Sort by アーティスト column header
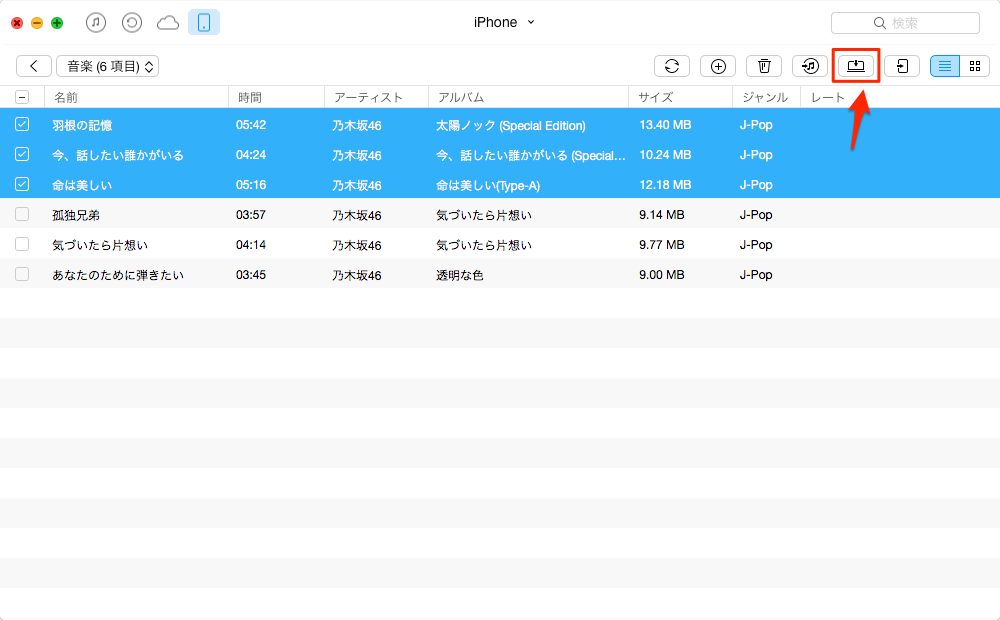This screenshot has height=620, width=1000. pos(377,98)
